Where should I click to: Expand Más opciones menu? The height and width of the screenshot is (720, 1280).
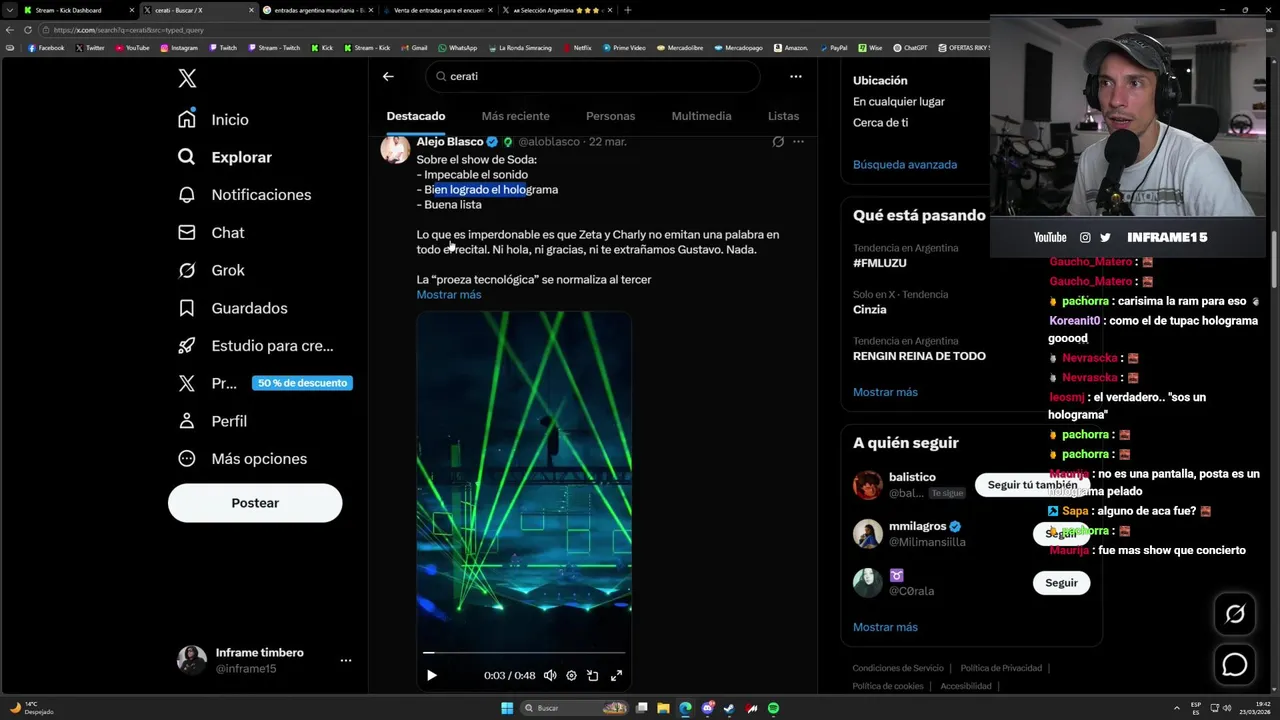(x=242, y=459)
